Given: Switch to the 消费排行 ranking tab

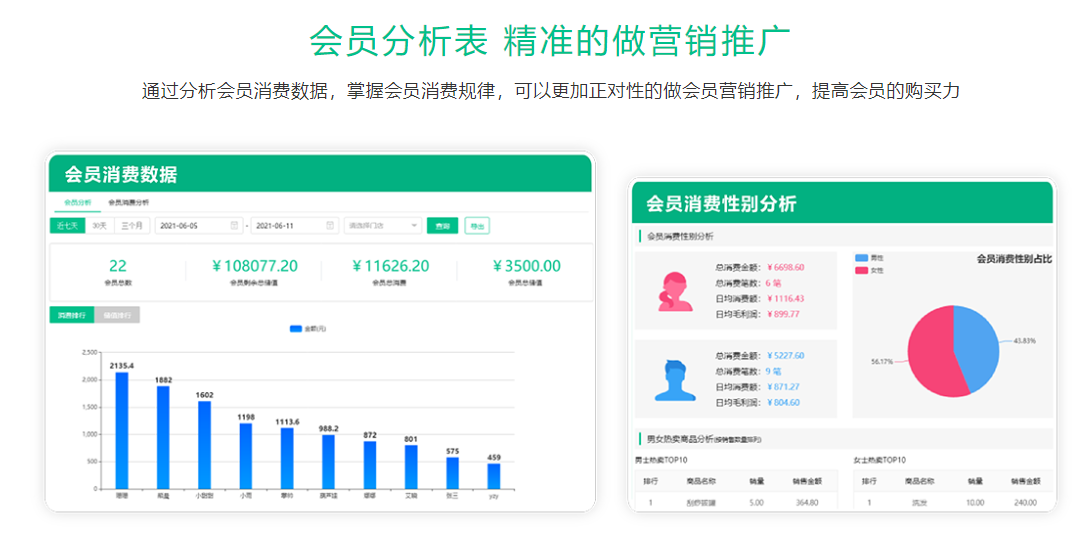Looking at the screenshot, I should [72, 315].
